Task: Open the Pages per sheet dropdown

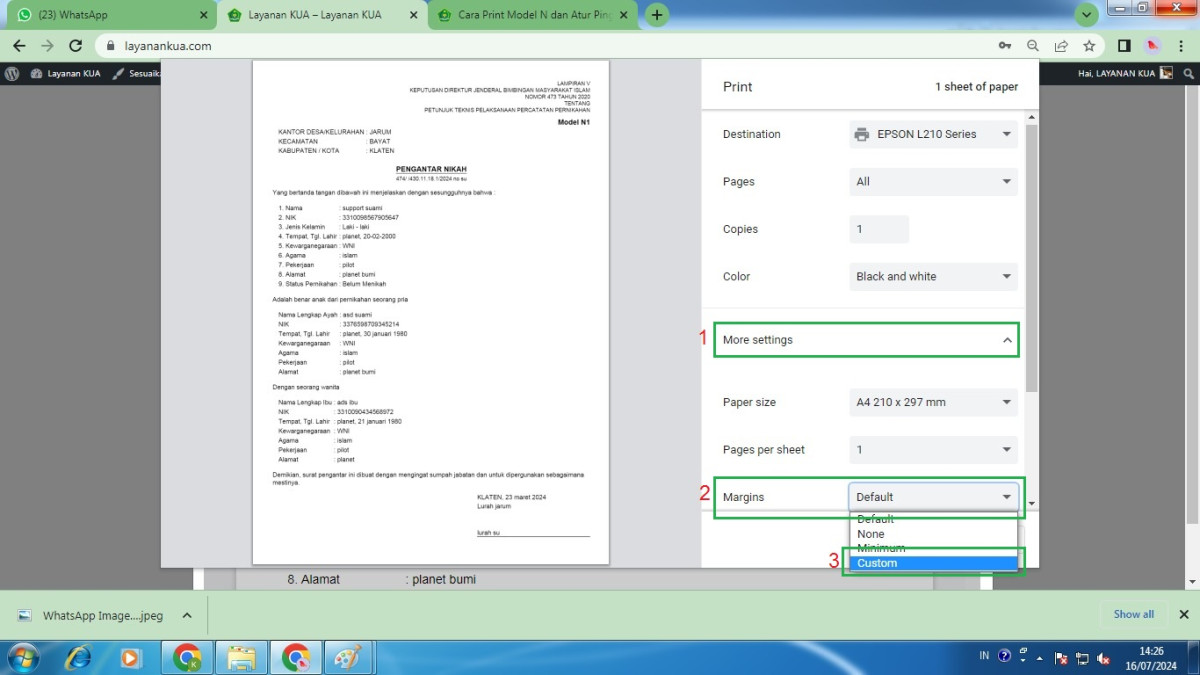Action: click(x=933, y=449)
